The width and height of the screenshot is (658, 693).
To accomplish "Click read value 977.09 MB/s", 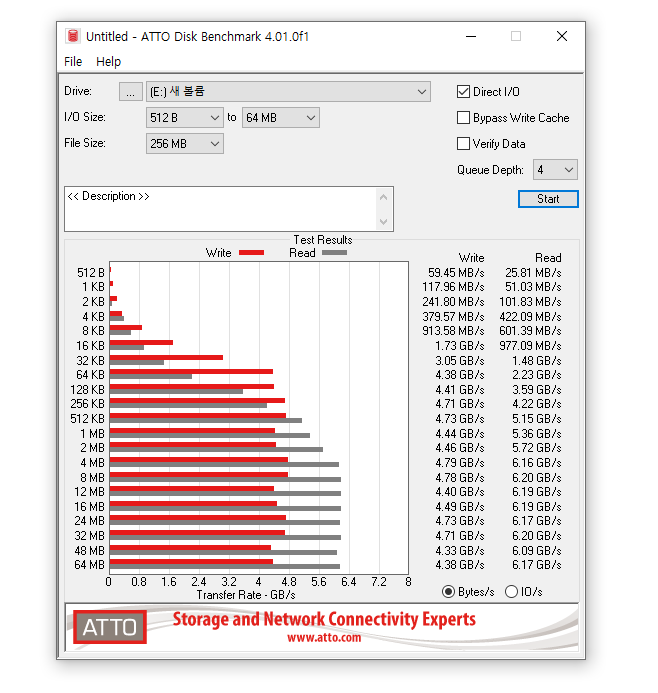I will click(x=530, y=346).
